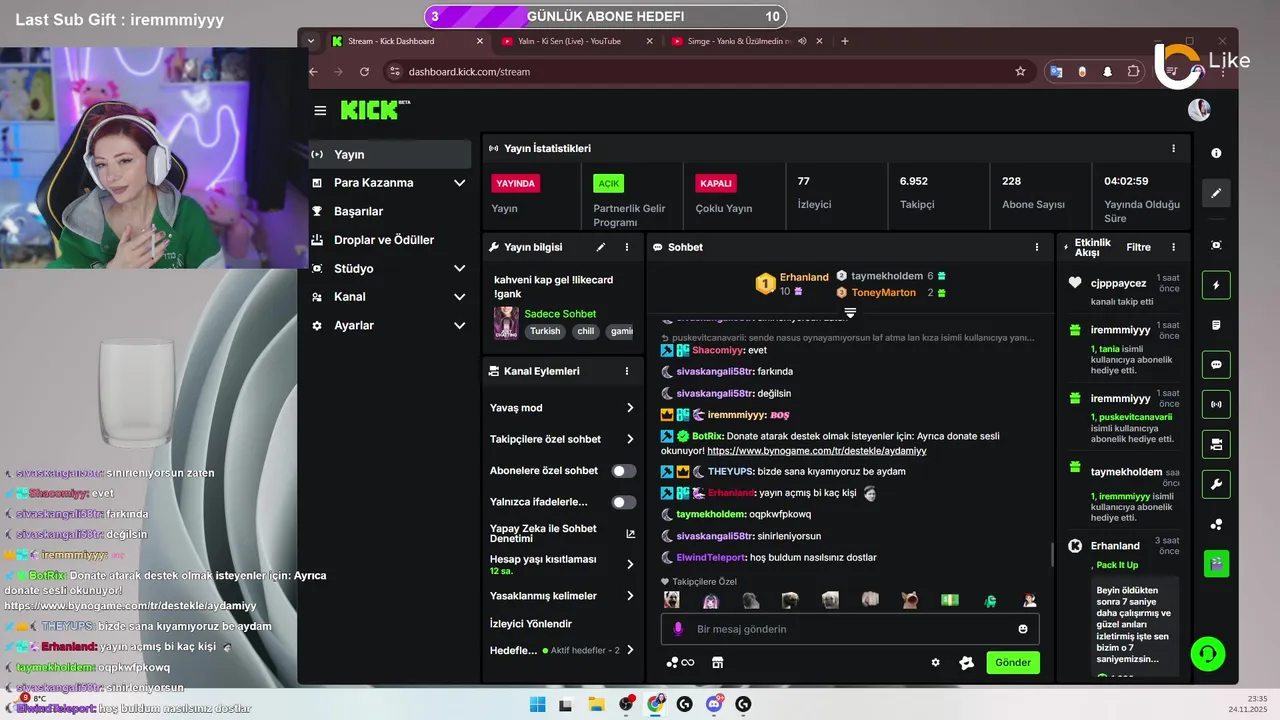1280x720 pixels.
Task: Click İzleyici Yönlendir option
Action: point(531,624)
